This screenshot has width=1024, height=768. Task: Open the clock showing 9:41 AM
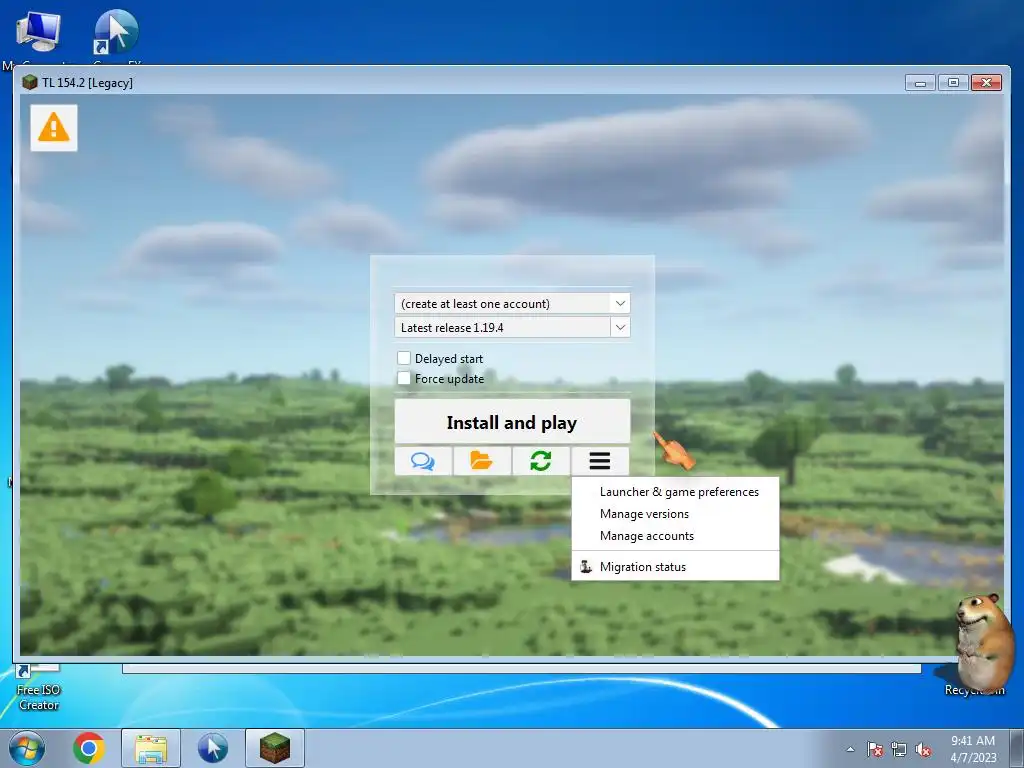tap(973, 749)
